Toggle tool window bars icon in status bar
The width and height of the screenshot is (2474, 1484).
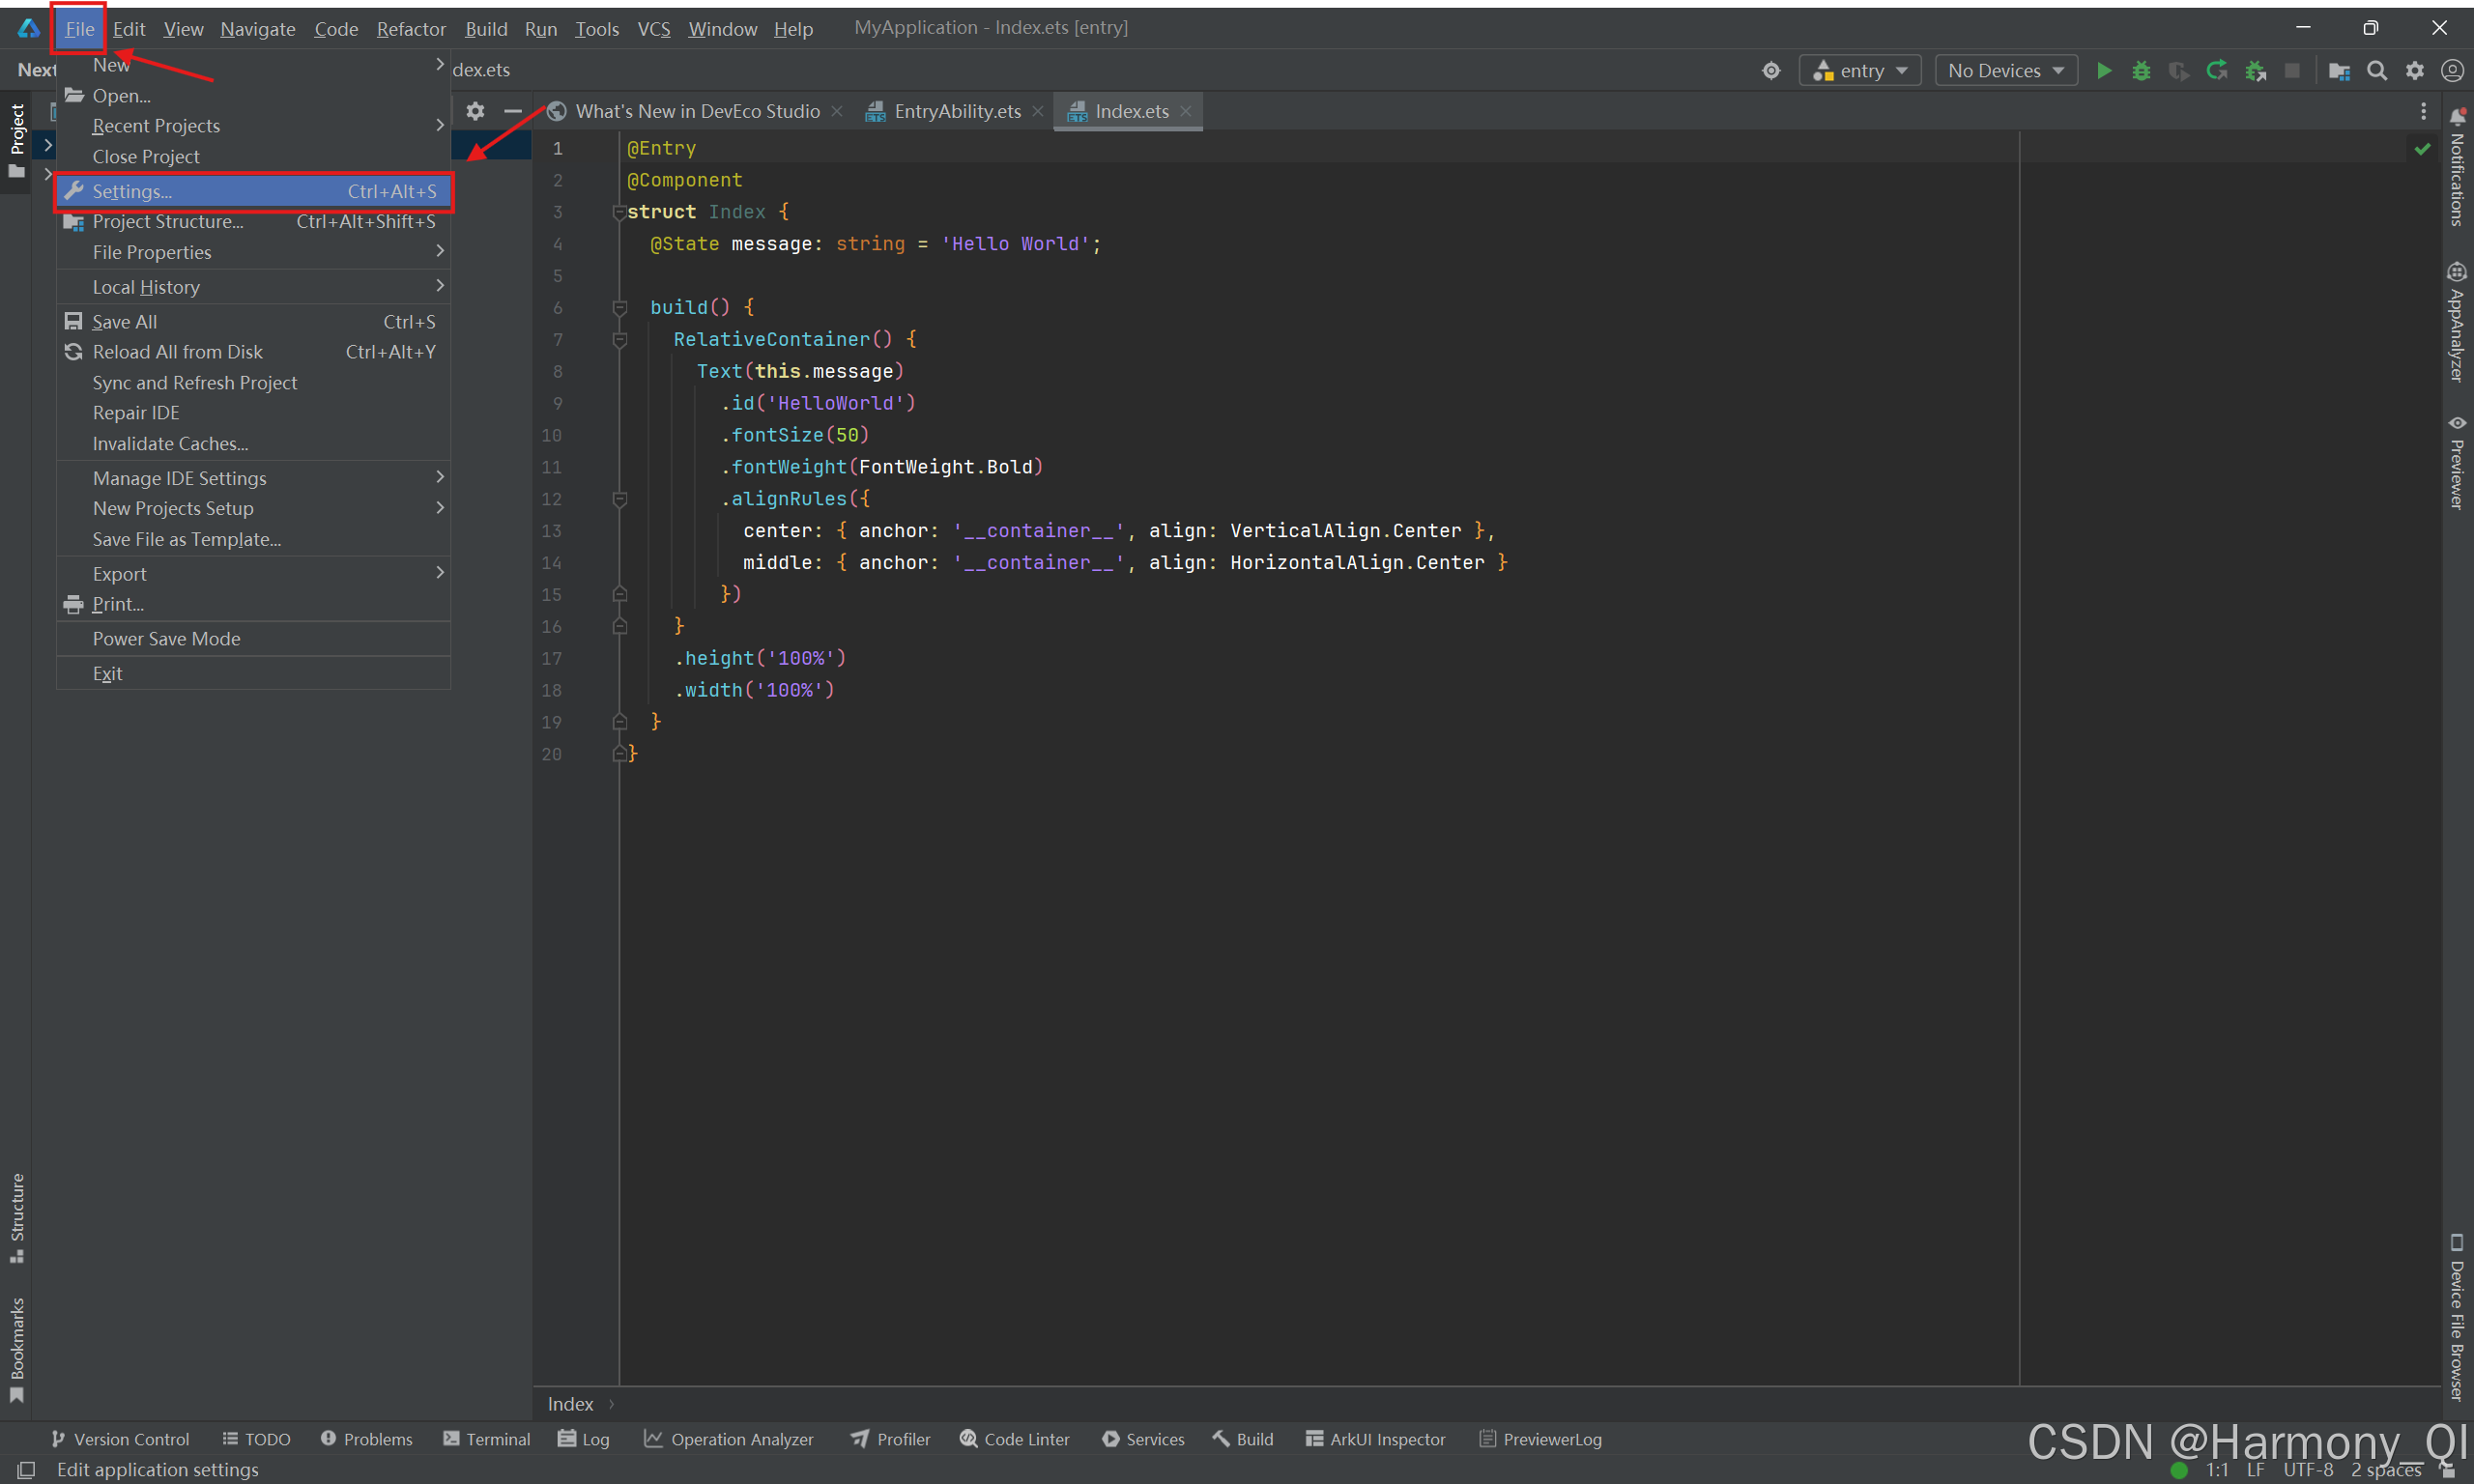click(x=26, y=1469)
